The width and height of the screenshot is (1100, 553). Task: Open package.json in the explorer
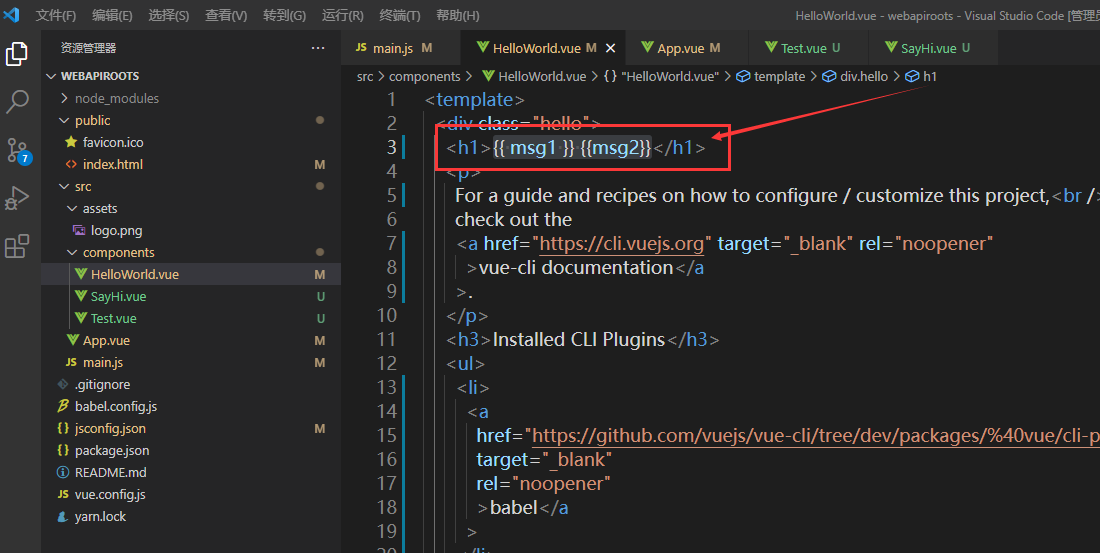click(112, 450)
